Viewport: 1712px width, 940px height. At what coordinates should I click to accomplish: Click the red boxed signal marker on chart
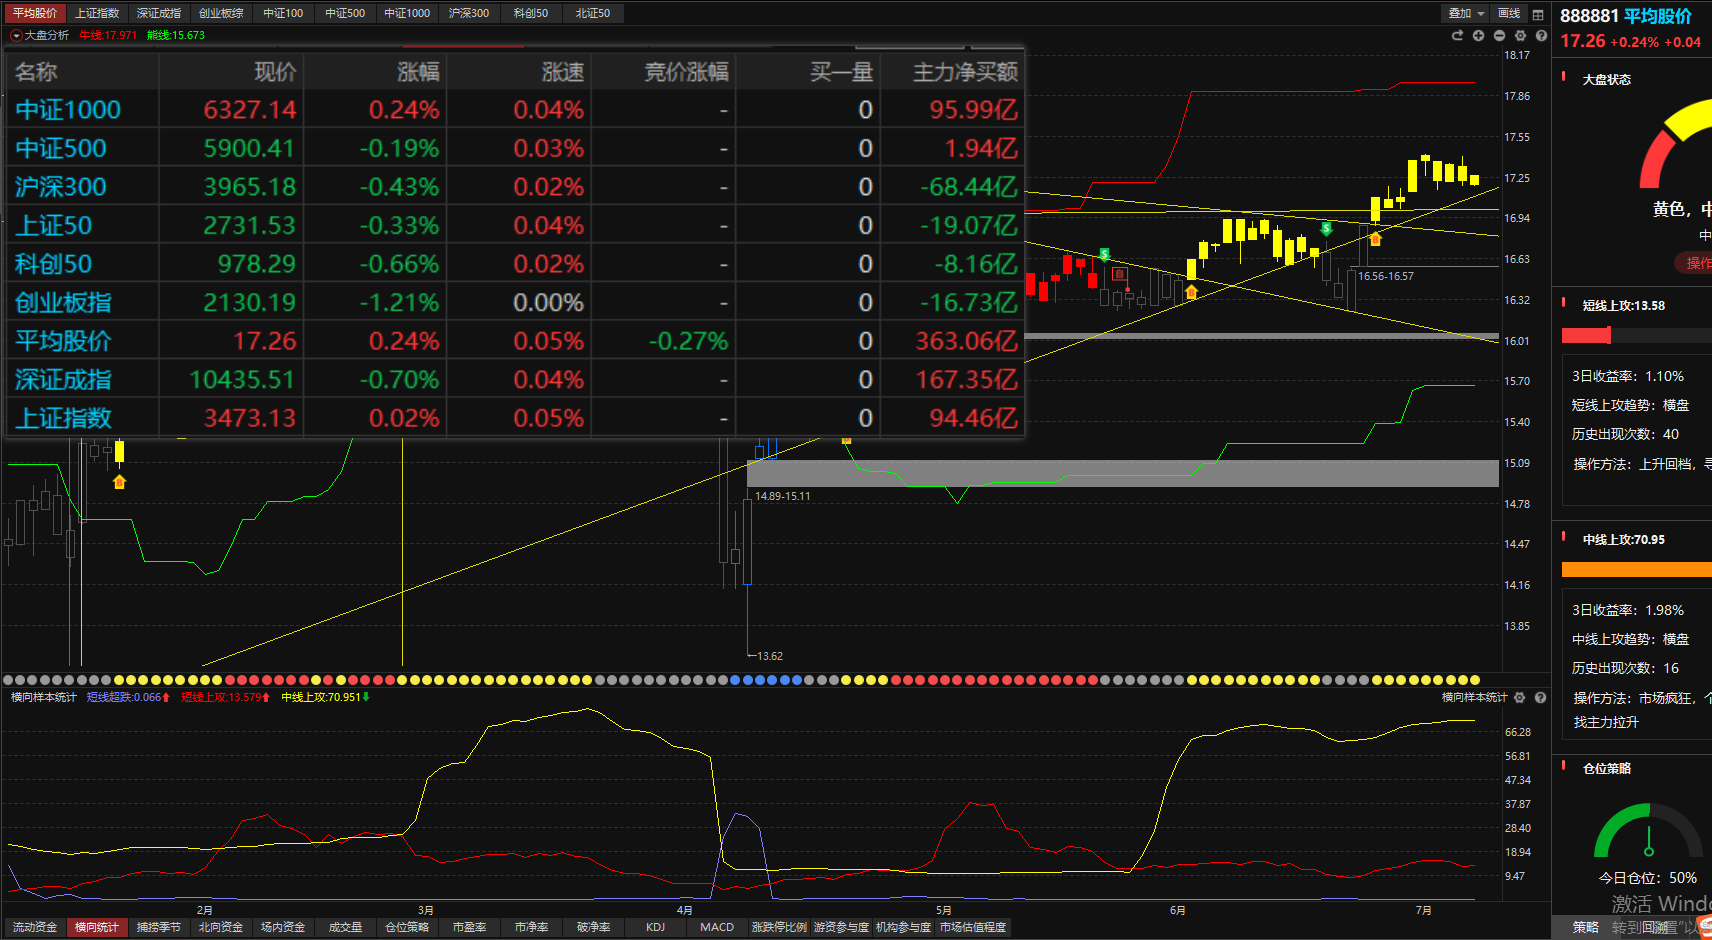coord(1120,274)
